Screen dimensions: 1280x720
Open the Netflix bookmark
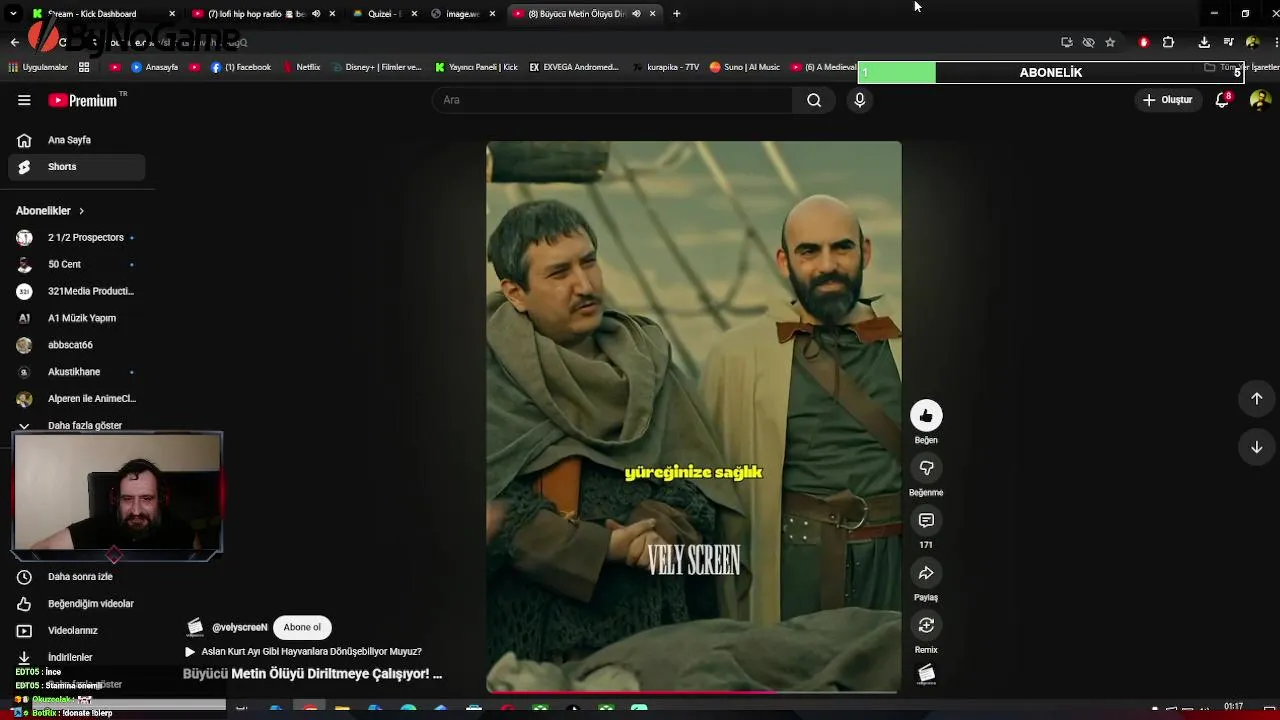[301, 67]
